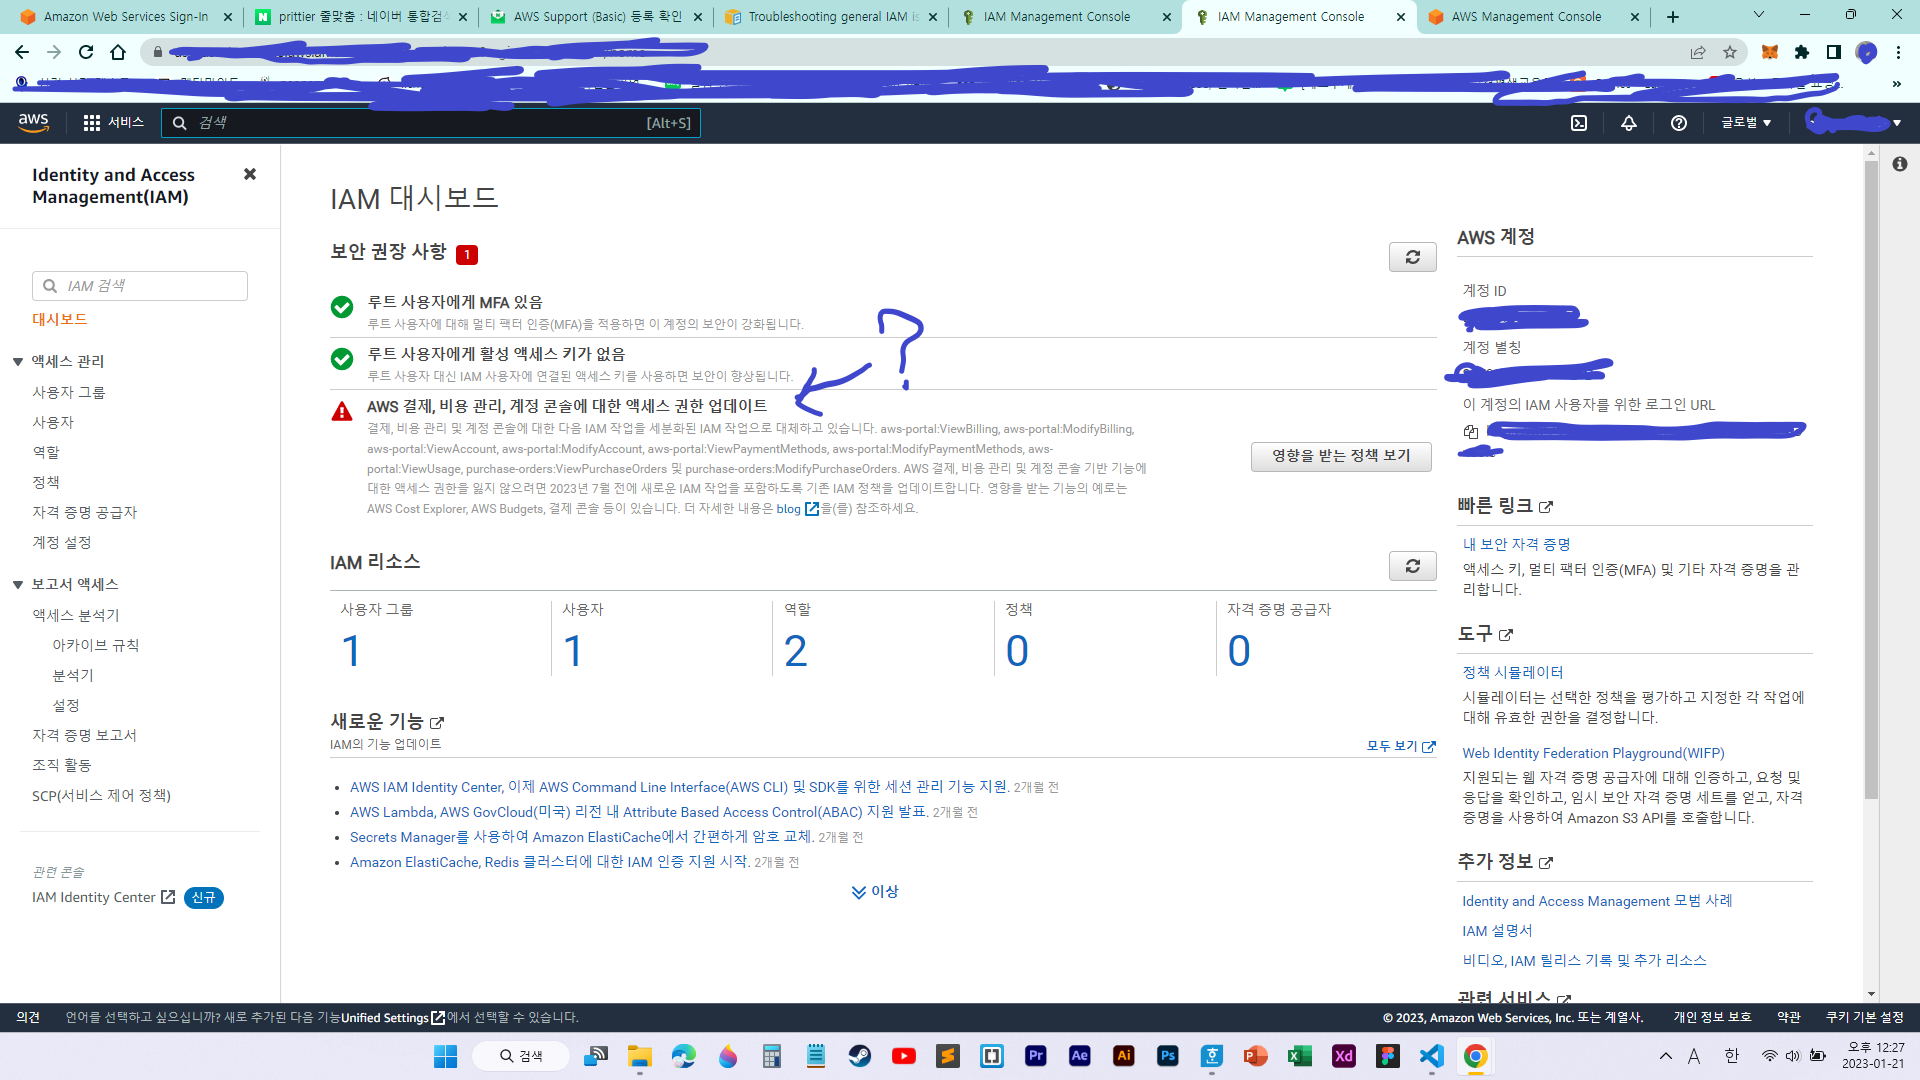Click the AWS top search bar

tap(430, 123)
